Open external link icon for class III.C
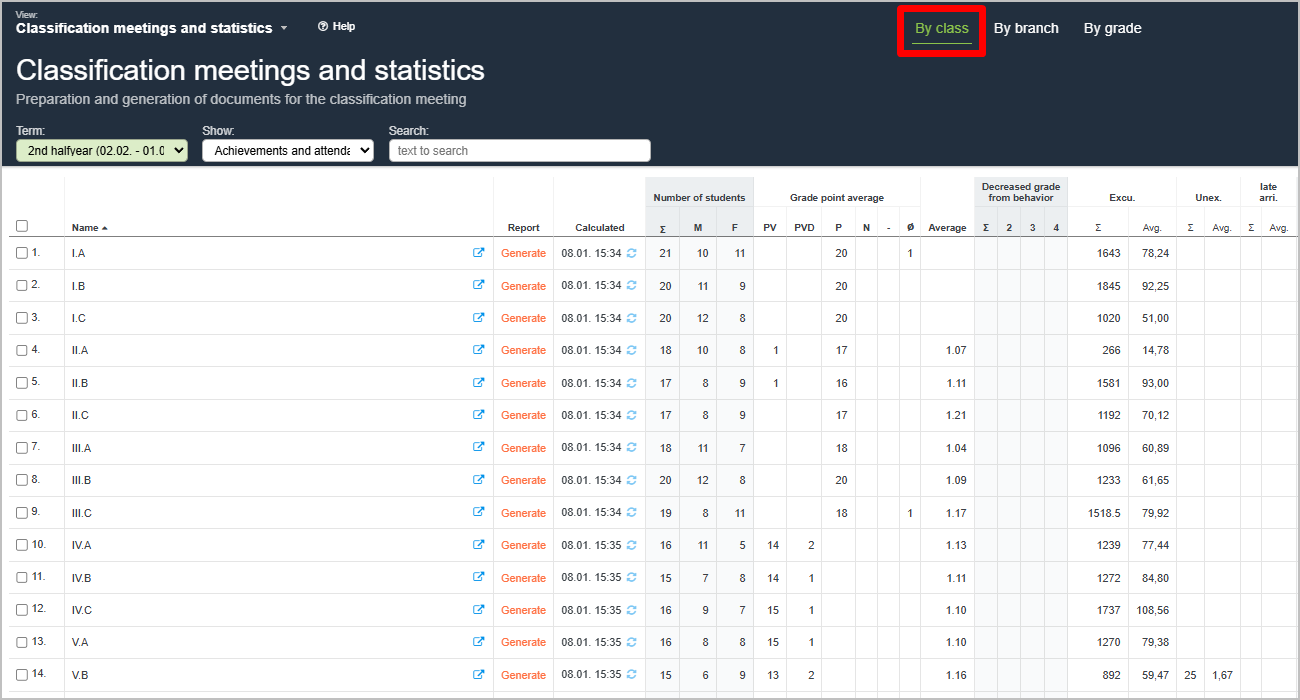The width and height of the screenshot is (1300, 700). (x=479, y=512)
